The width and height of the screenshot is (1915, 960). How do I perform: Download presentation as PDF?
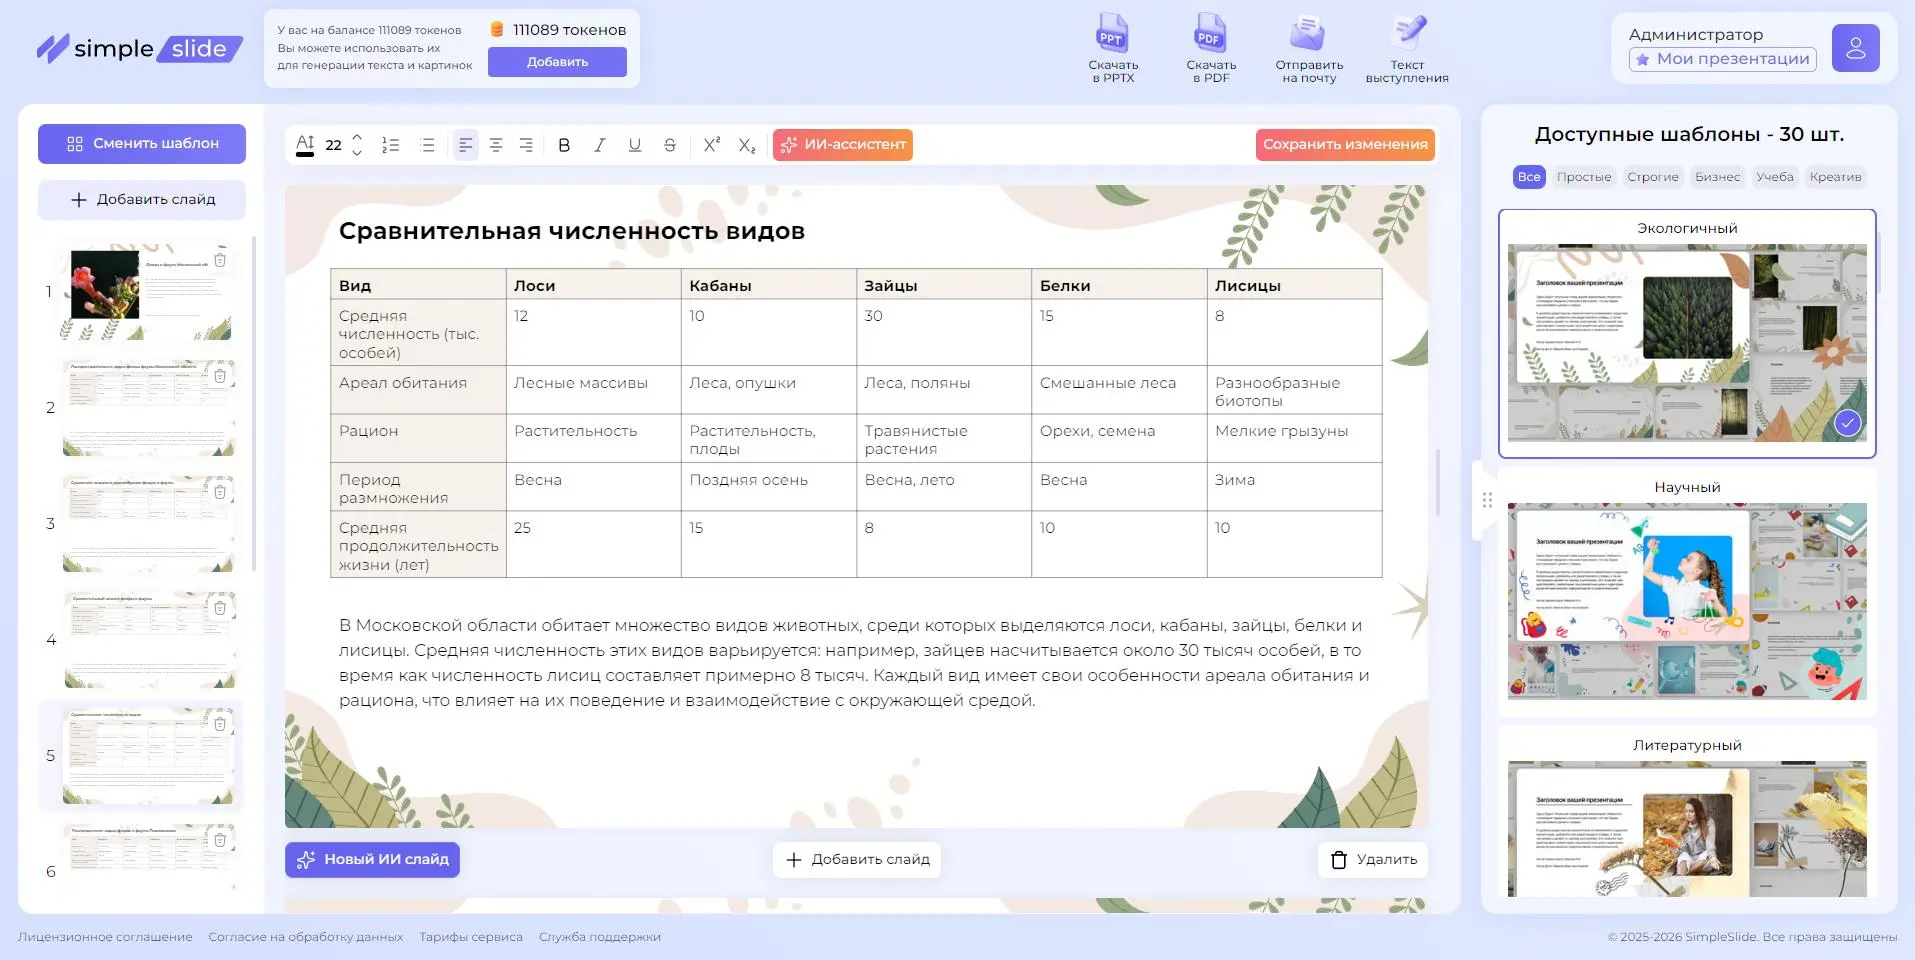pos(1210,47)
